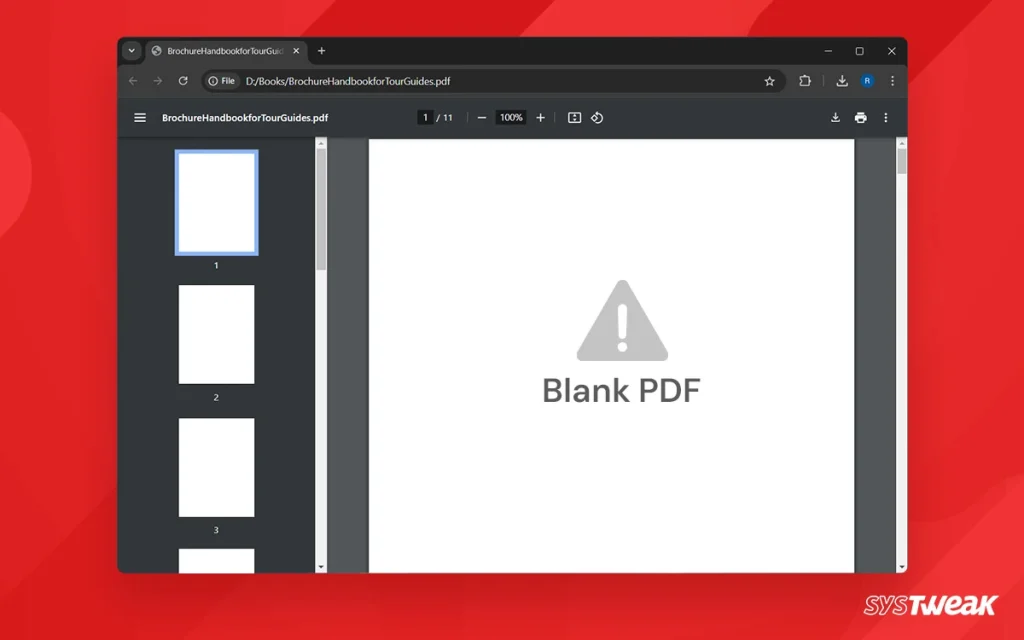Open the Extensions puzzle icon
Viewport: 1024px width, 640px height.
[x=805, y=81]
